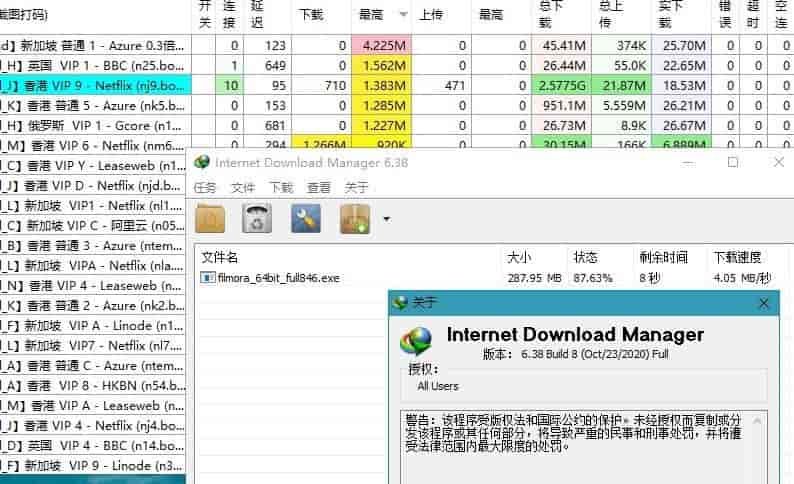Select the 新加坡 VIPA - Netflix server row
The width and height of the screenshot is (794, 484).
click(93, 265)
